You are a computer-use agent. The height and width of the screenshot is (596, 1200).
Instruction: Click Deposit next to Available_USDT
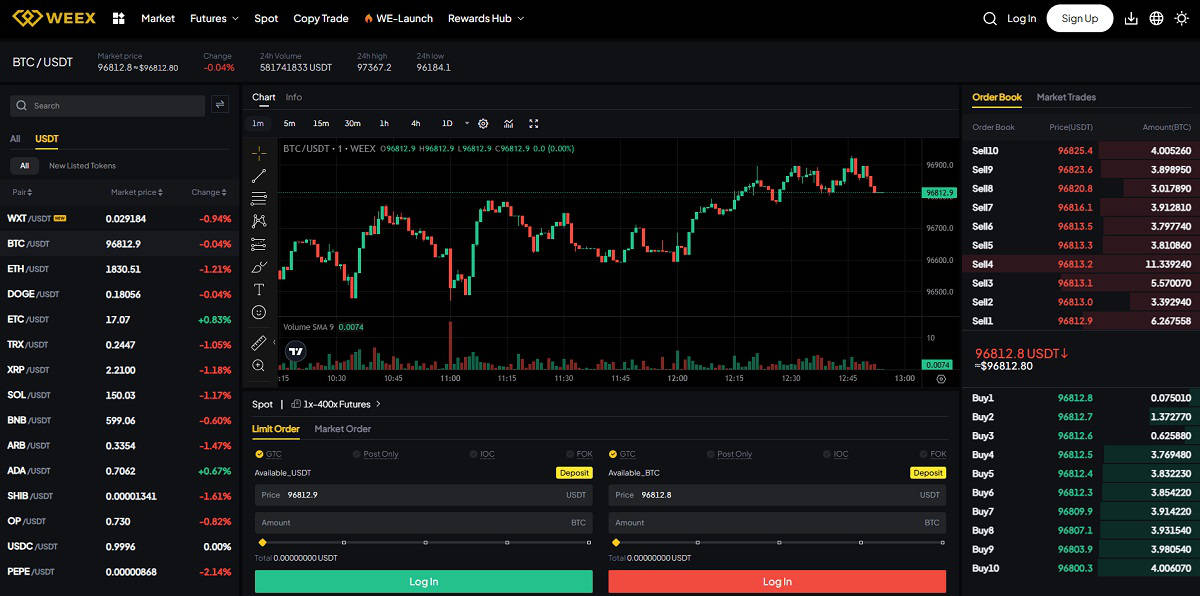pos(574,472)
